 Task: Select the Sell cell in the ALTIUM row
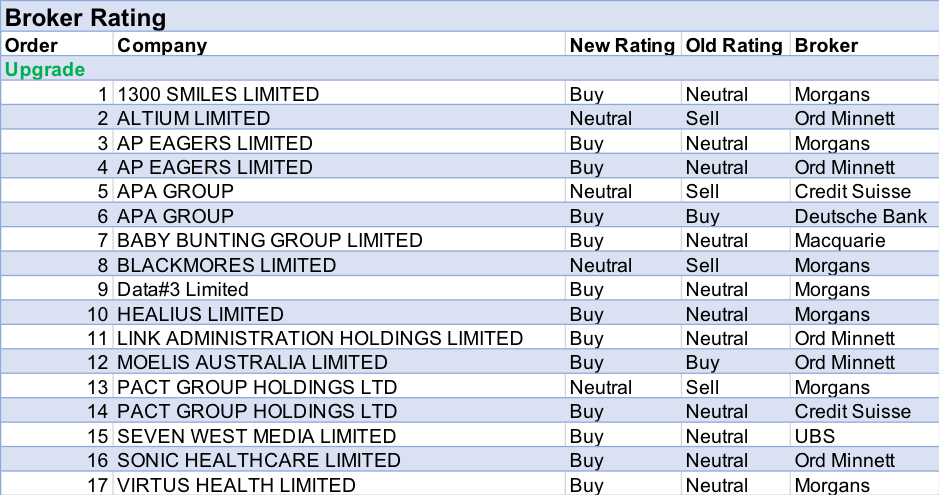703,118
